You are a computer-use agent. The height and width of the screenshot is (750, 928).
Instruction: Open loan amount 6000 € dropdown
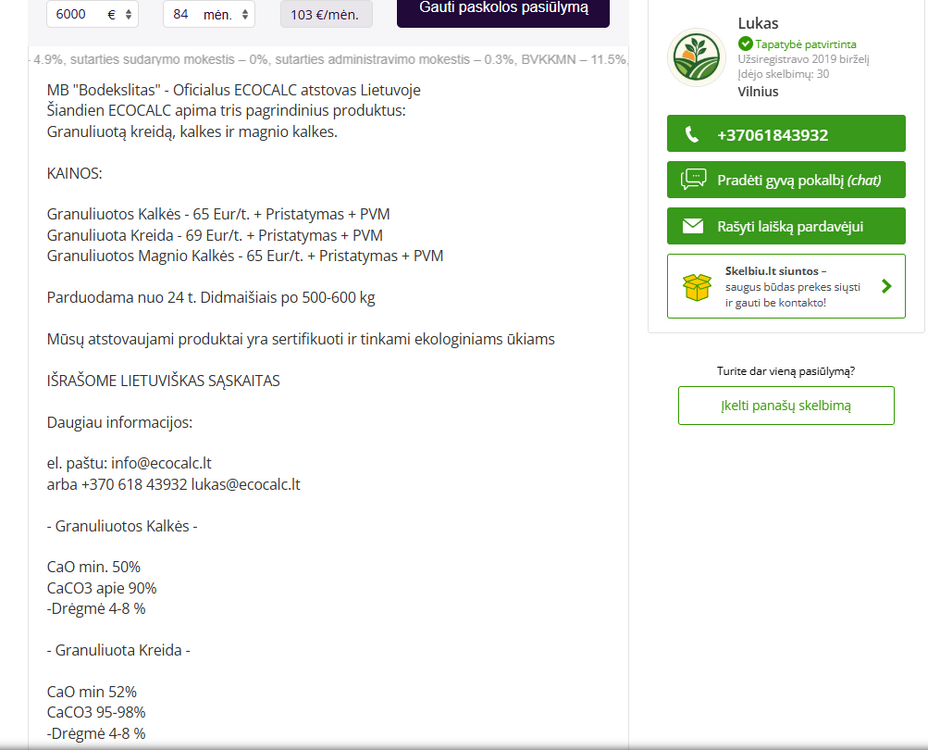click(92, 14)
